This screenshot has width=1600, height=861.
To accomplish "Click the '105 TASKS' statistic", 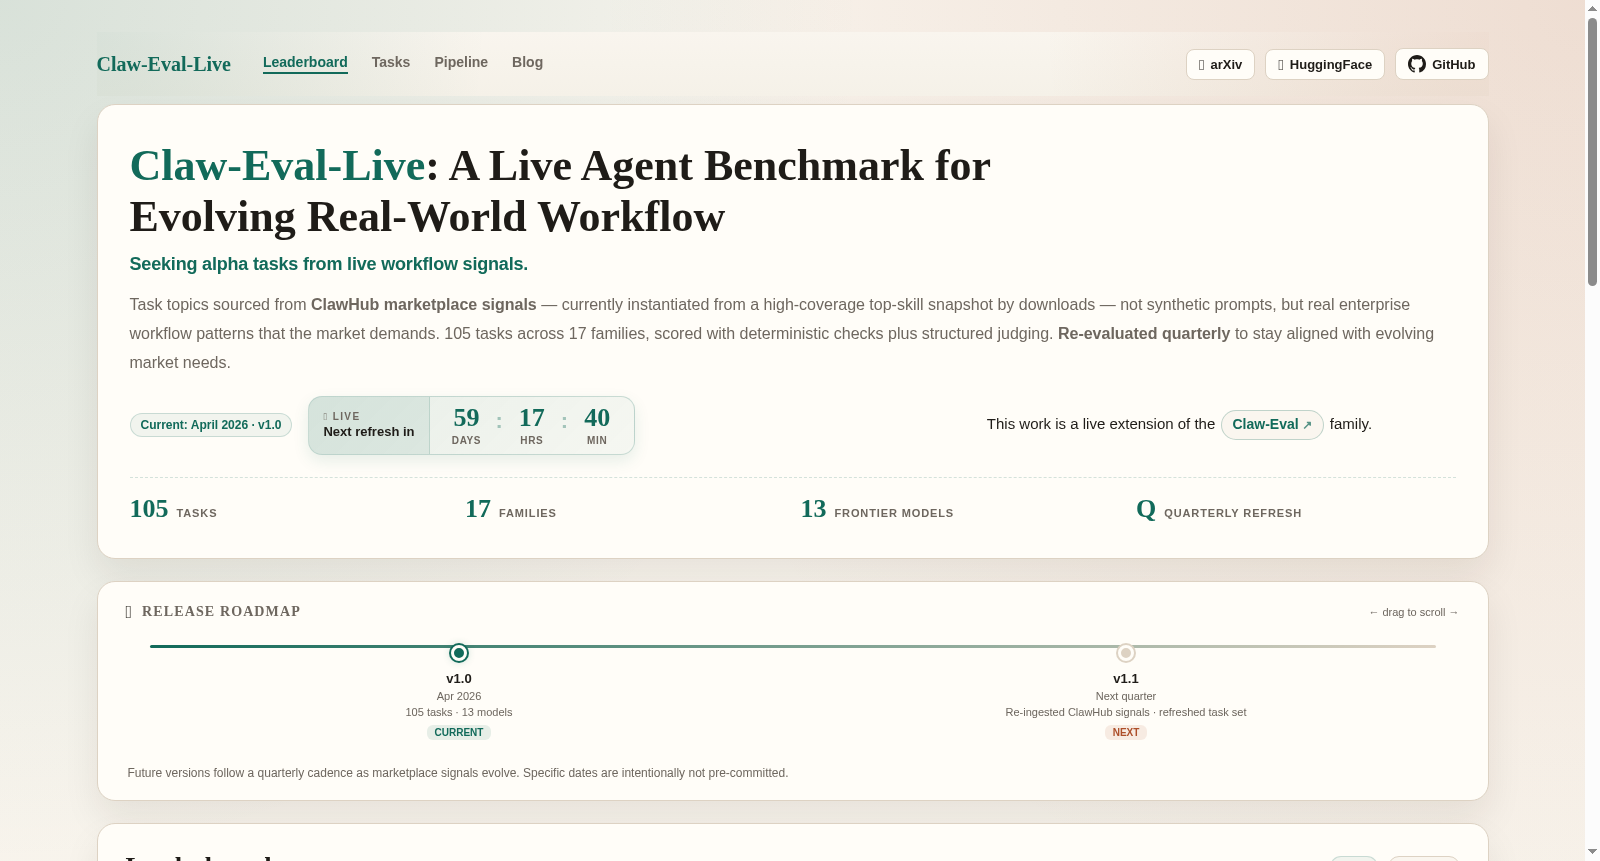I will [x=173, y=509].
